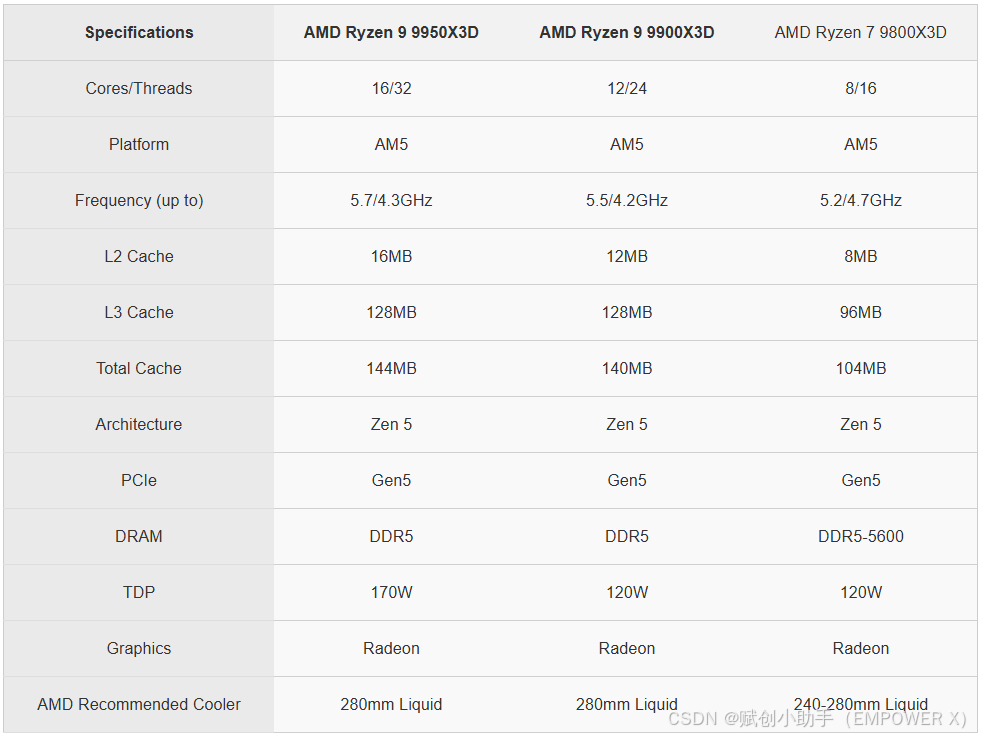Click the 8MB L2 cache value

pos(861,257)
